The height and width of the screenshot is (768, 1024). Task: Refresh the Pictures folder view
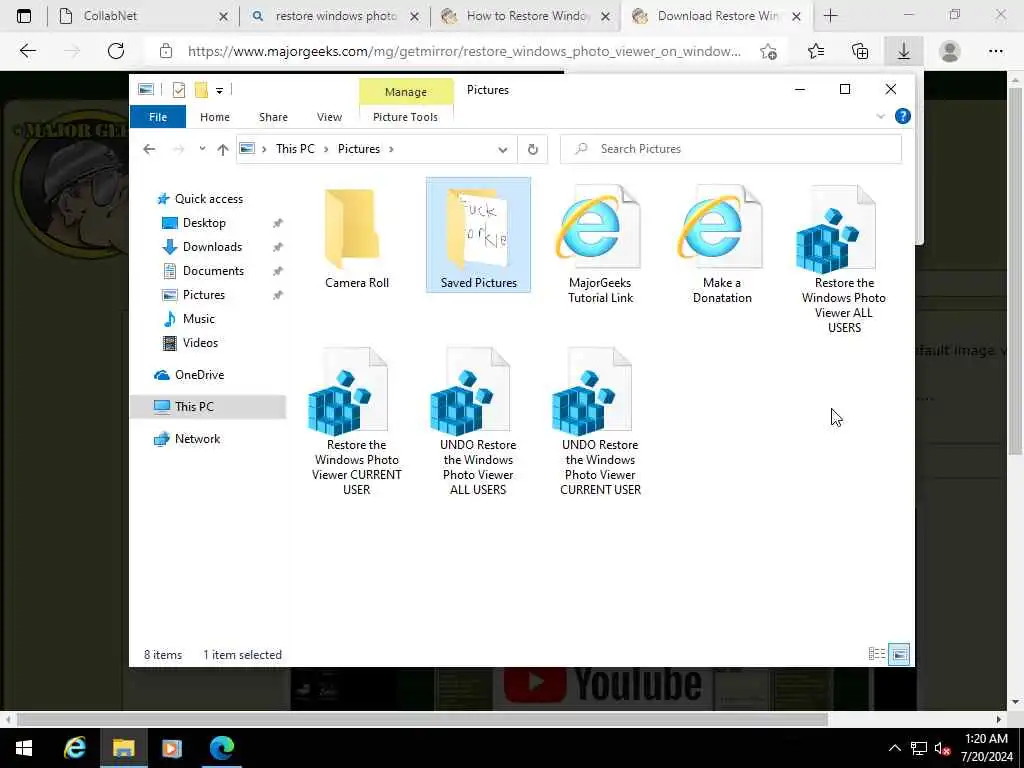click(533, 150)
